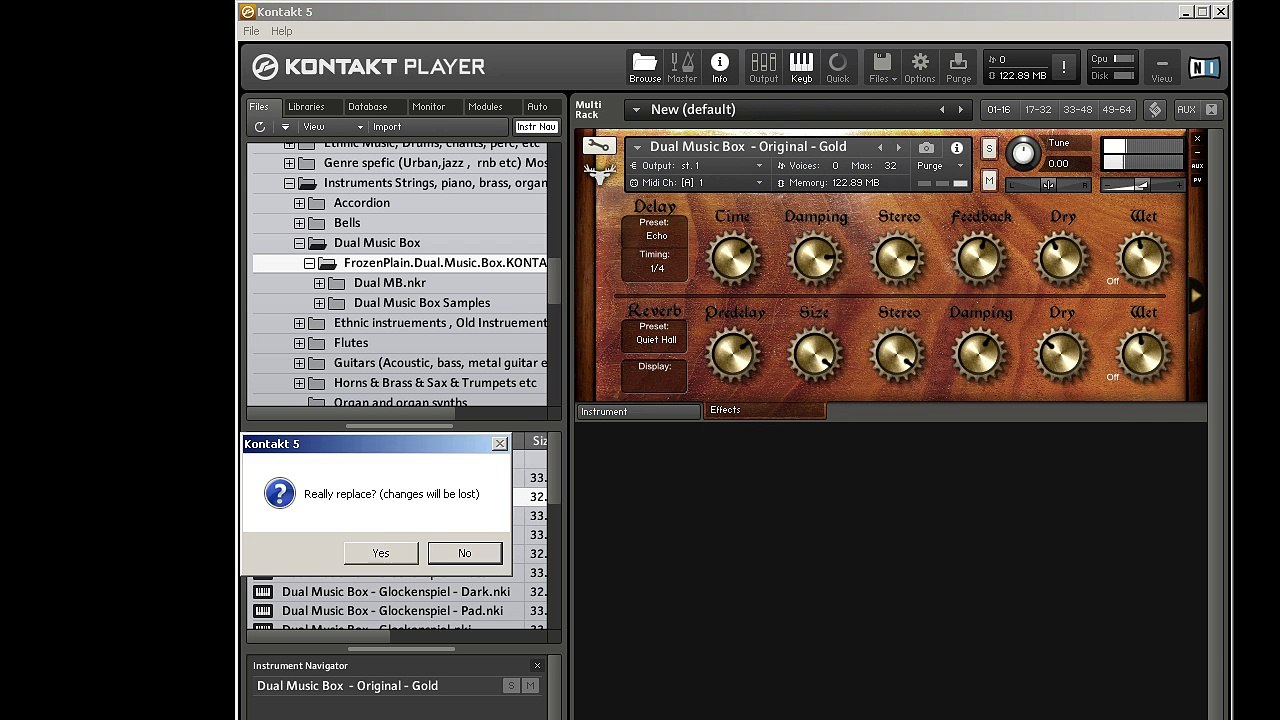Close the Instrument Navigator pane
The width and height of the screenshot is (1280, 720).
[x=537, y=665]
